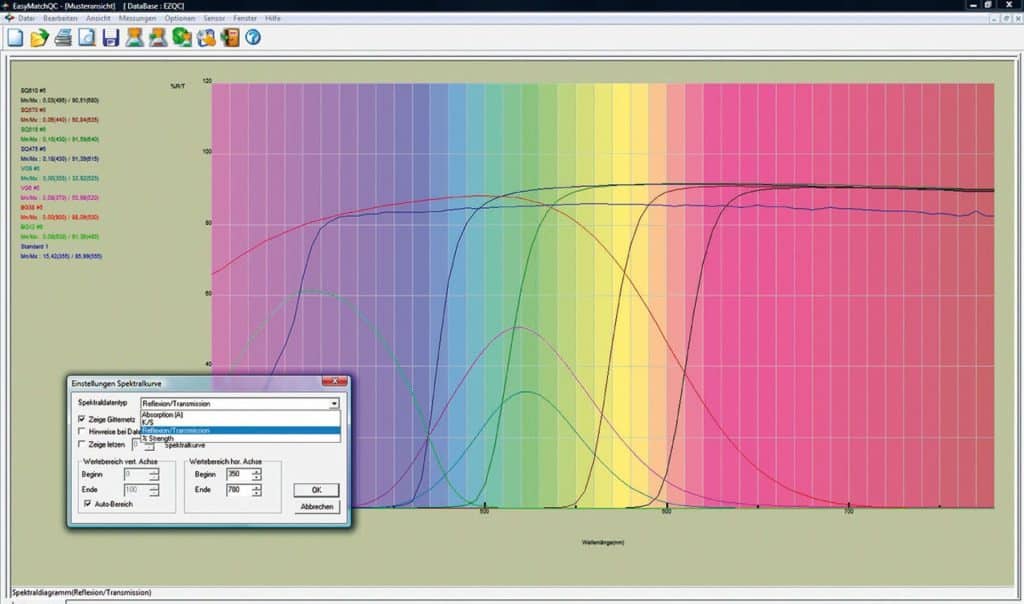Click the Print toolbar icon
Viewport: 1024px width, 604px height.
click(x=63, y=38)
